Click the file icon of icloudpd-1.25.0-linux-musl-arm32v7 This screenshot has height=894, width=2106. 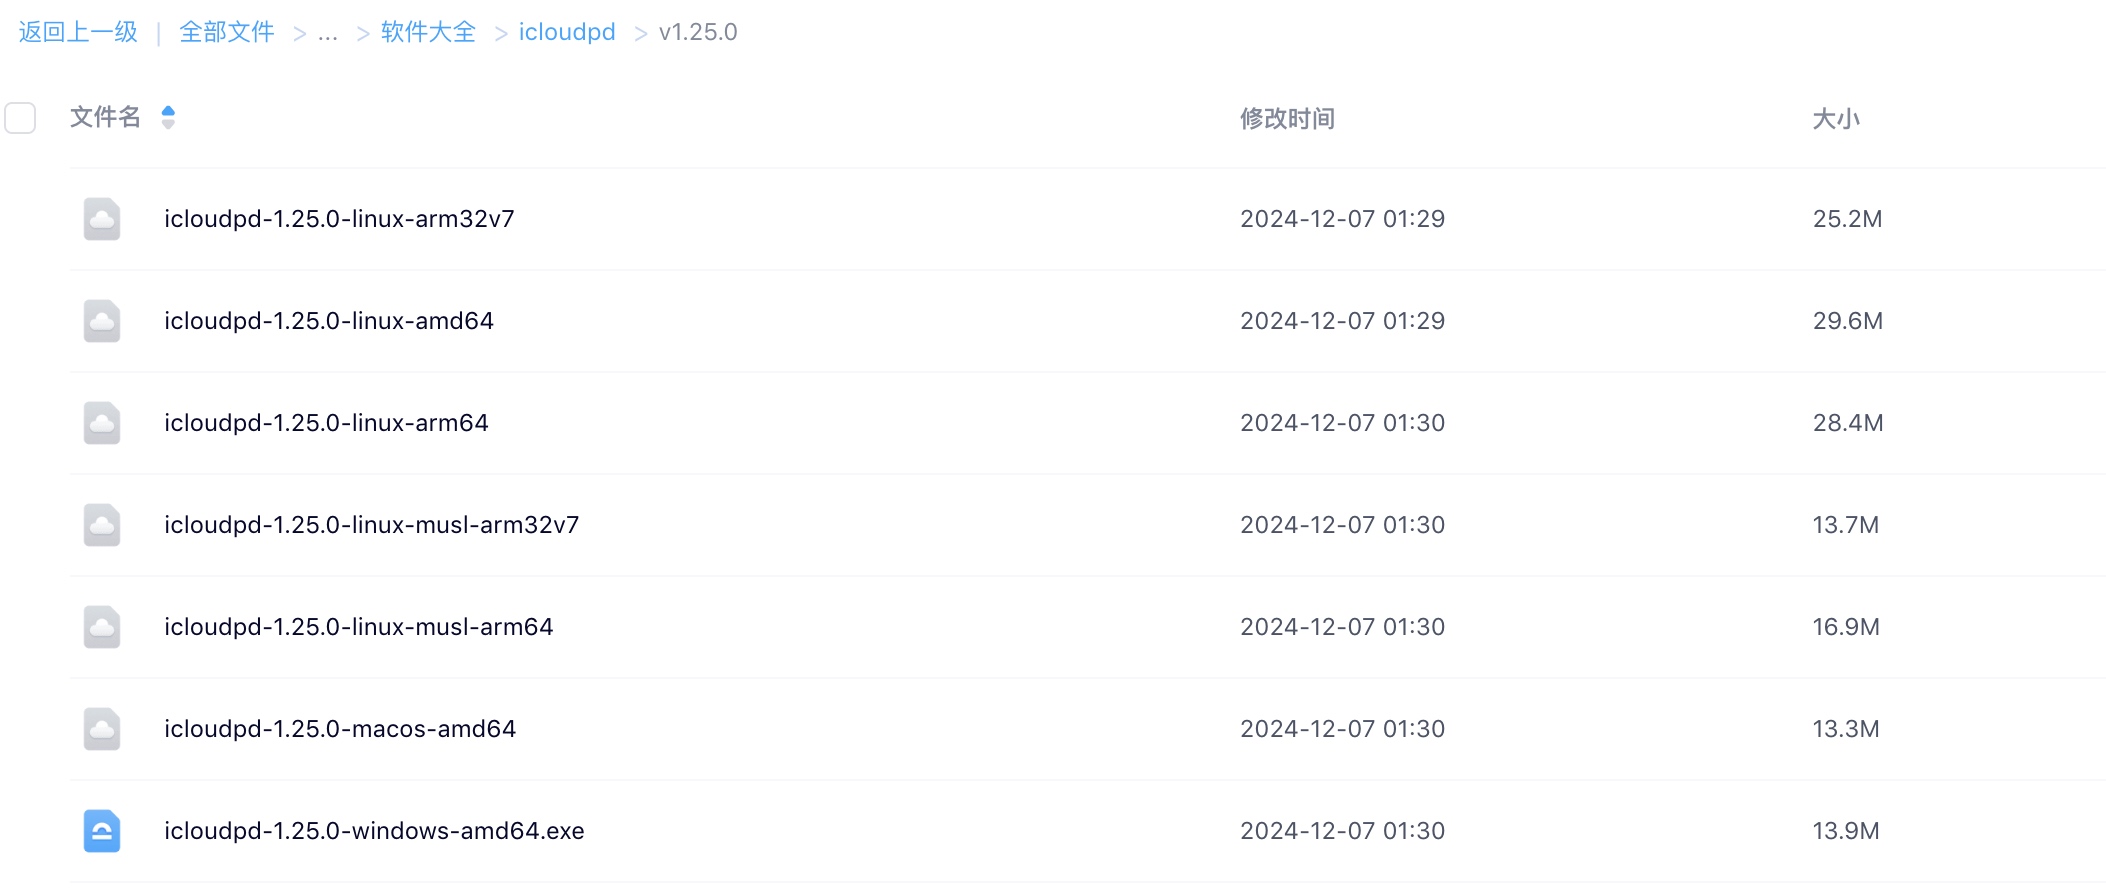(x=102, y=525)
